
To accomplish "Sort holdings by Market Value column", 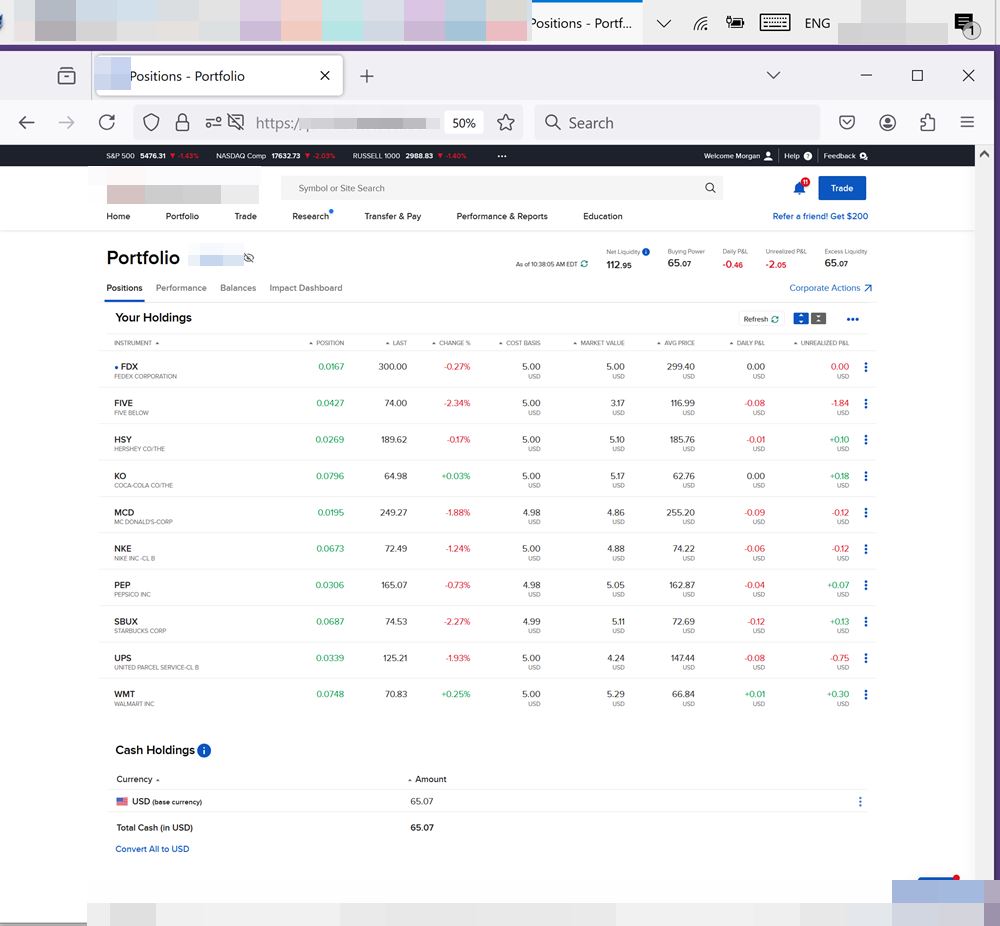I will point(598,343).
